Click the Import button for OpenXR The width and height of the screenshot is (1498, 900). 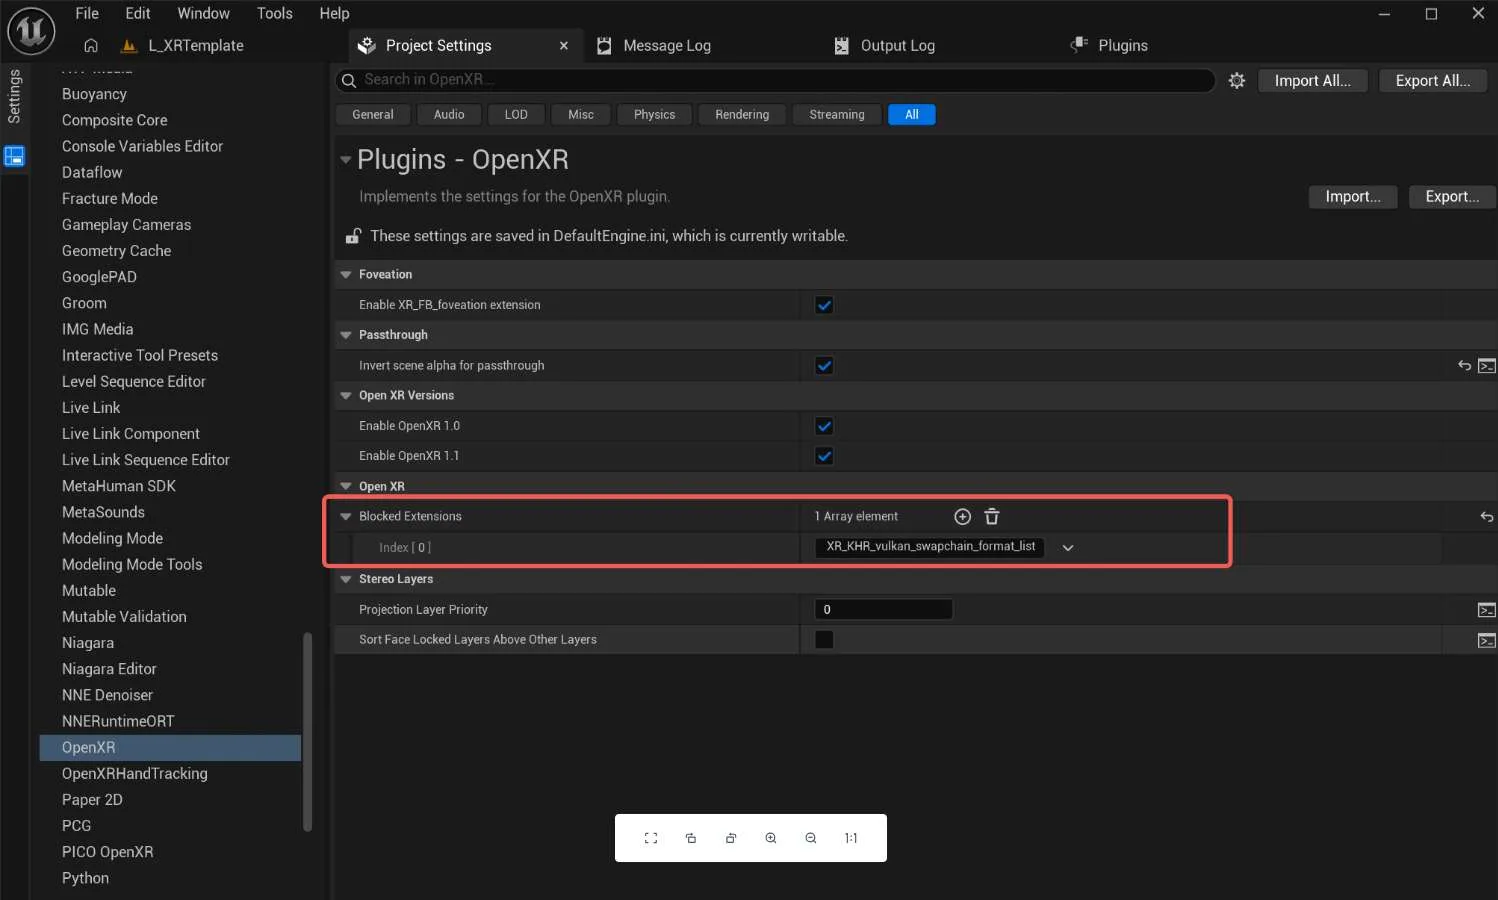pyautogui.click(x=1352, y=197)
